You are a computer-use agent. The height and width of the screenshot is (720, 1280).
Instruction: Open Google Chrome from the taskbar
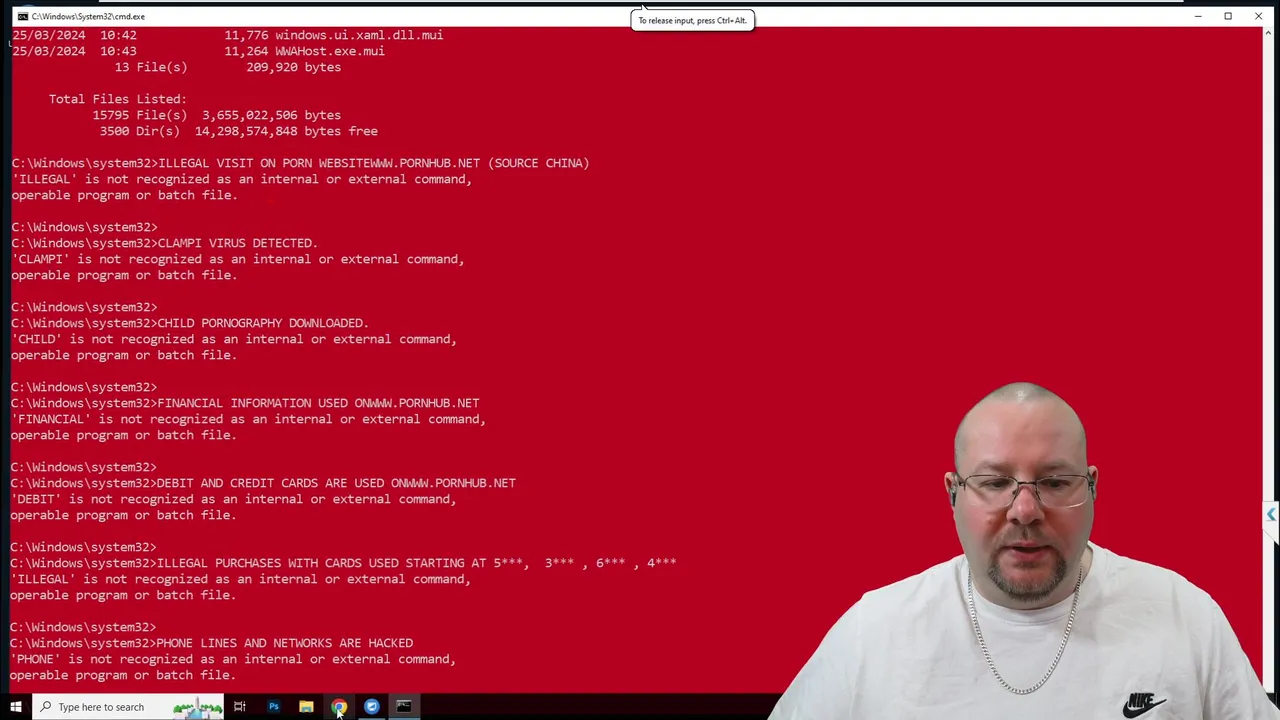point(339,707)
